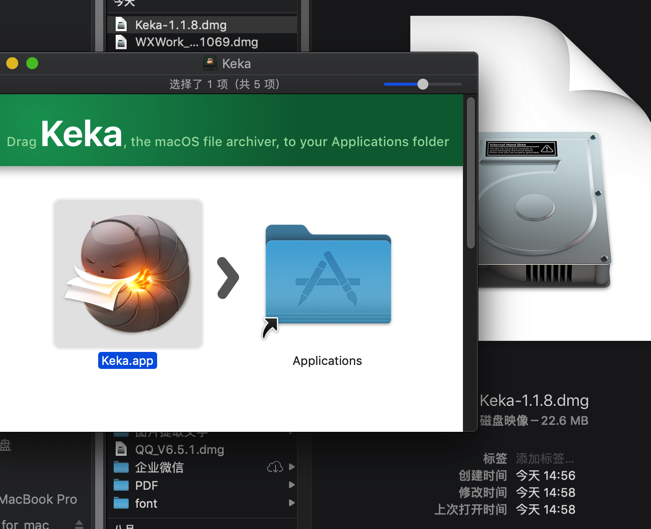Adjust the icon size slider in Keka window

point(423,84)
